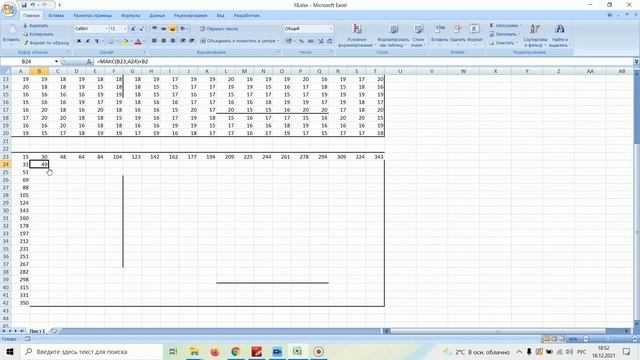Open the font size dropdown
The height and width of the screenshot is (360, 640).
pos(124,29)
